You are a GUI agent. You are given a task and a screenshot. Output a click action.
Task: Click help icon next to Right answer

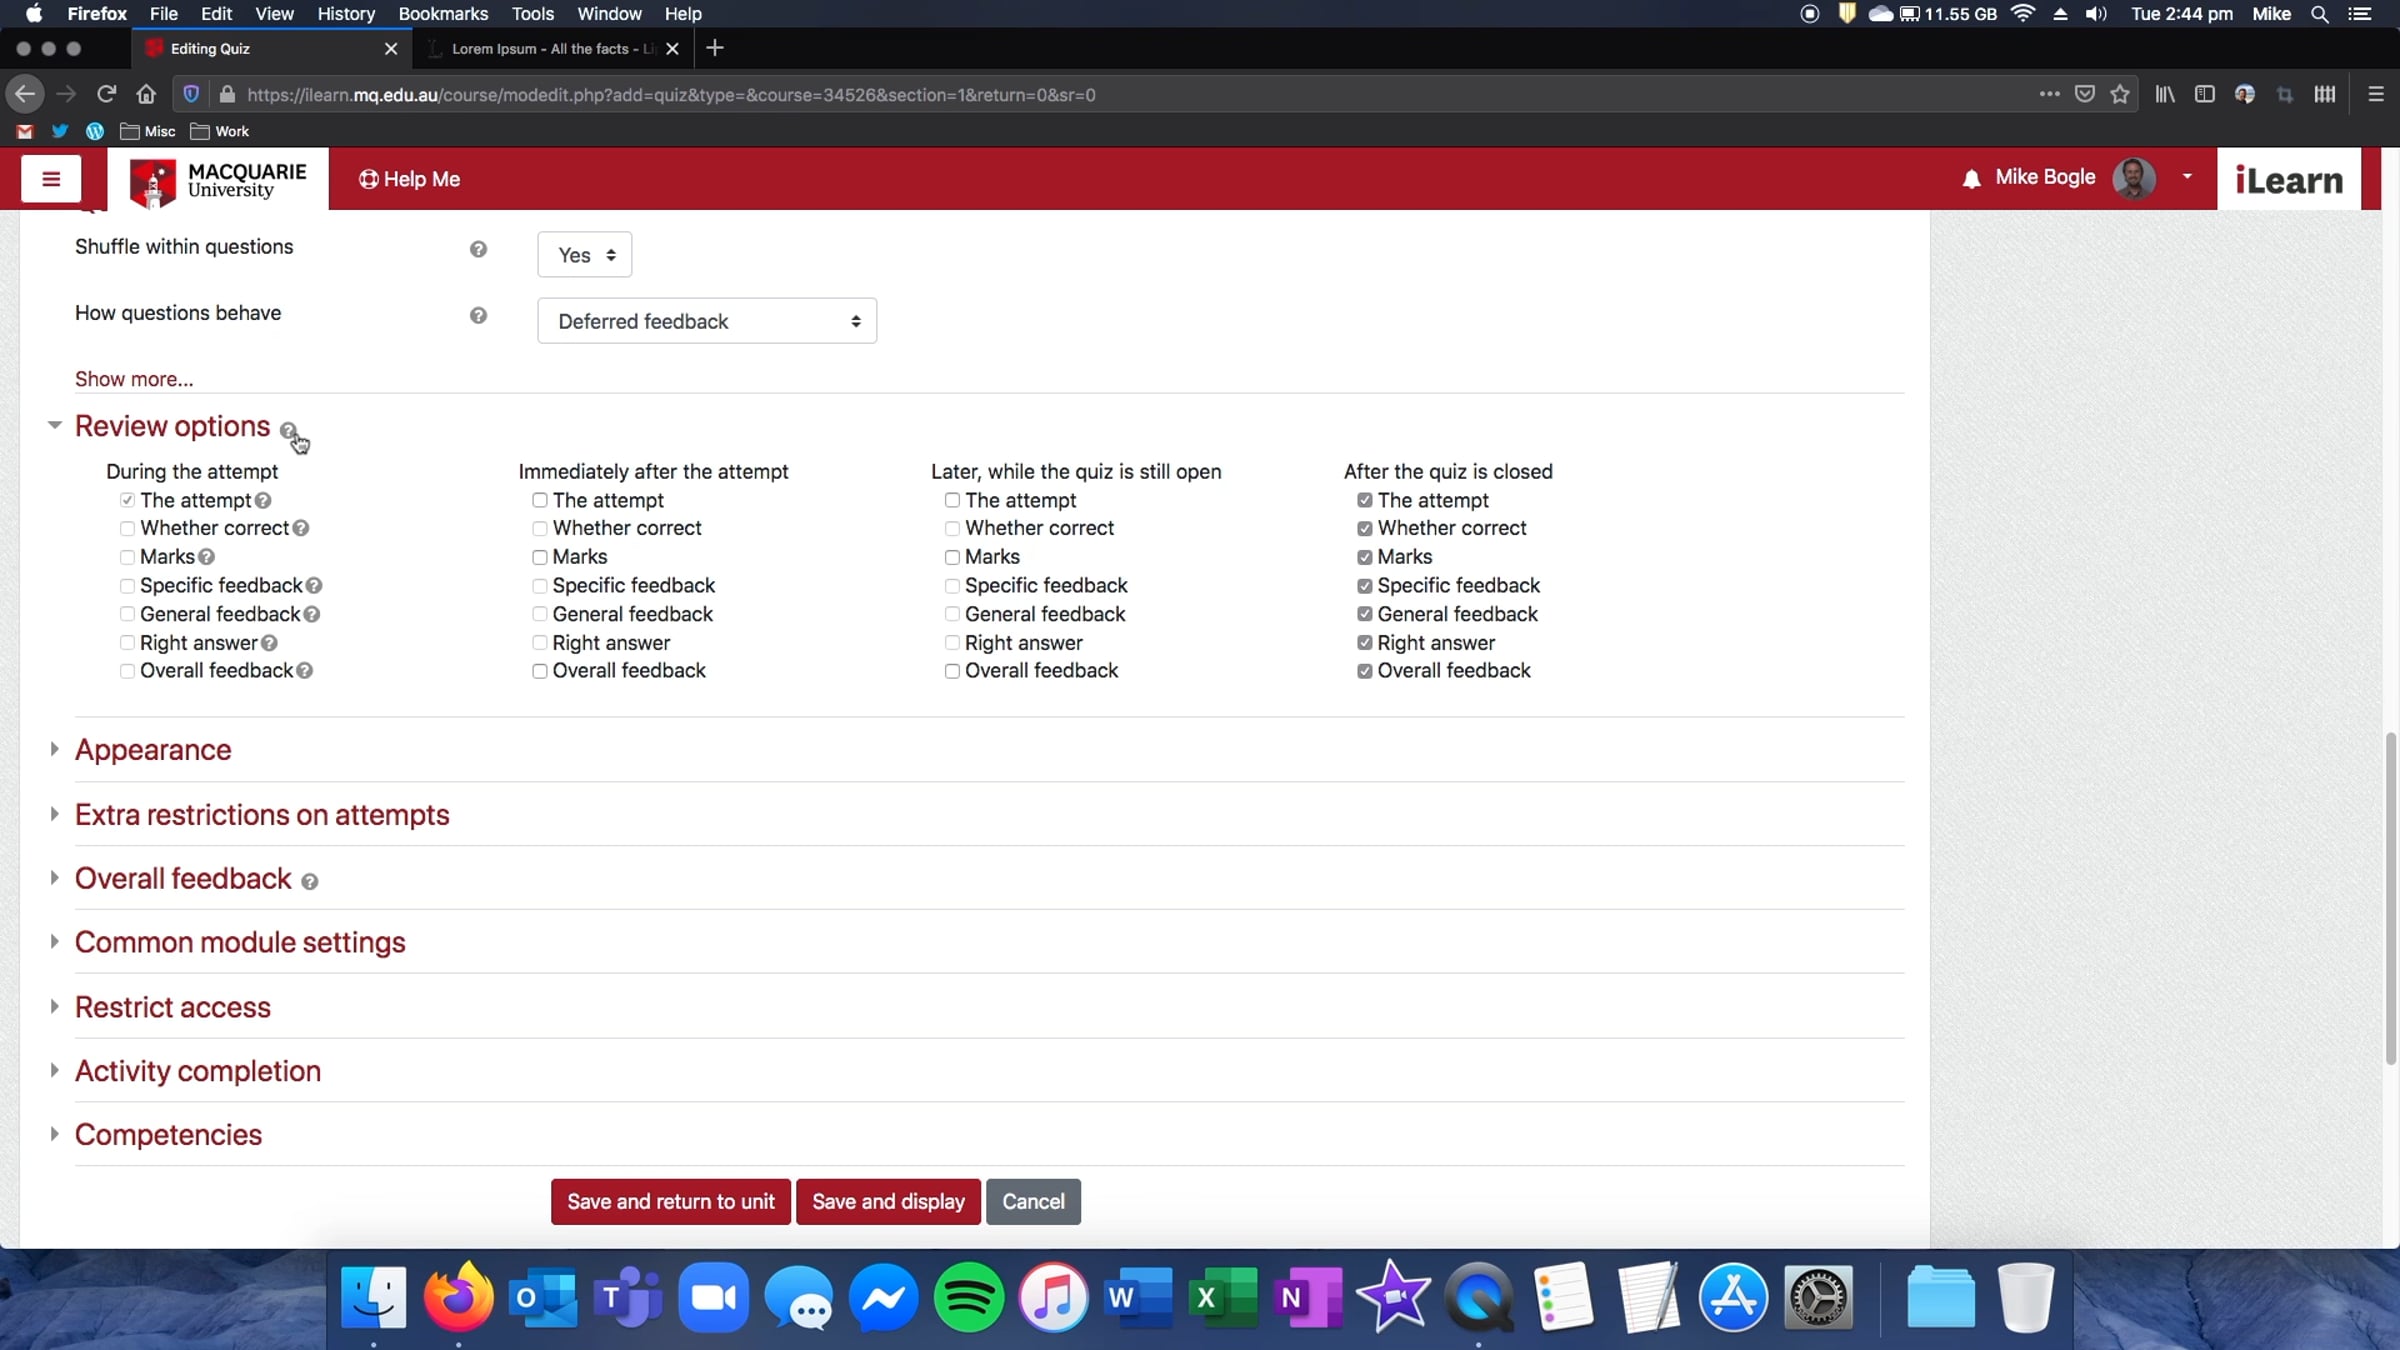(269, 643)
